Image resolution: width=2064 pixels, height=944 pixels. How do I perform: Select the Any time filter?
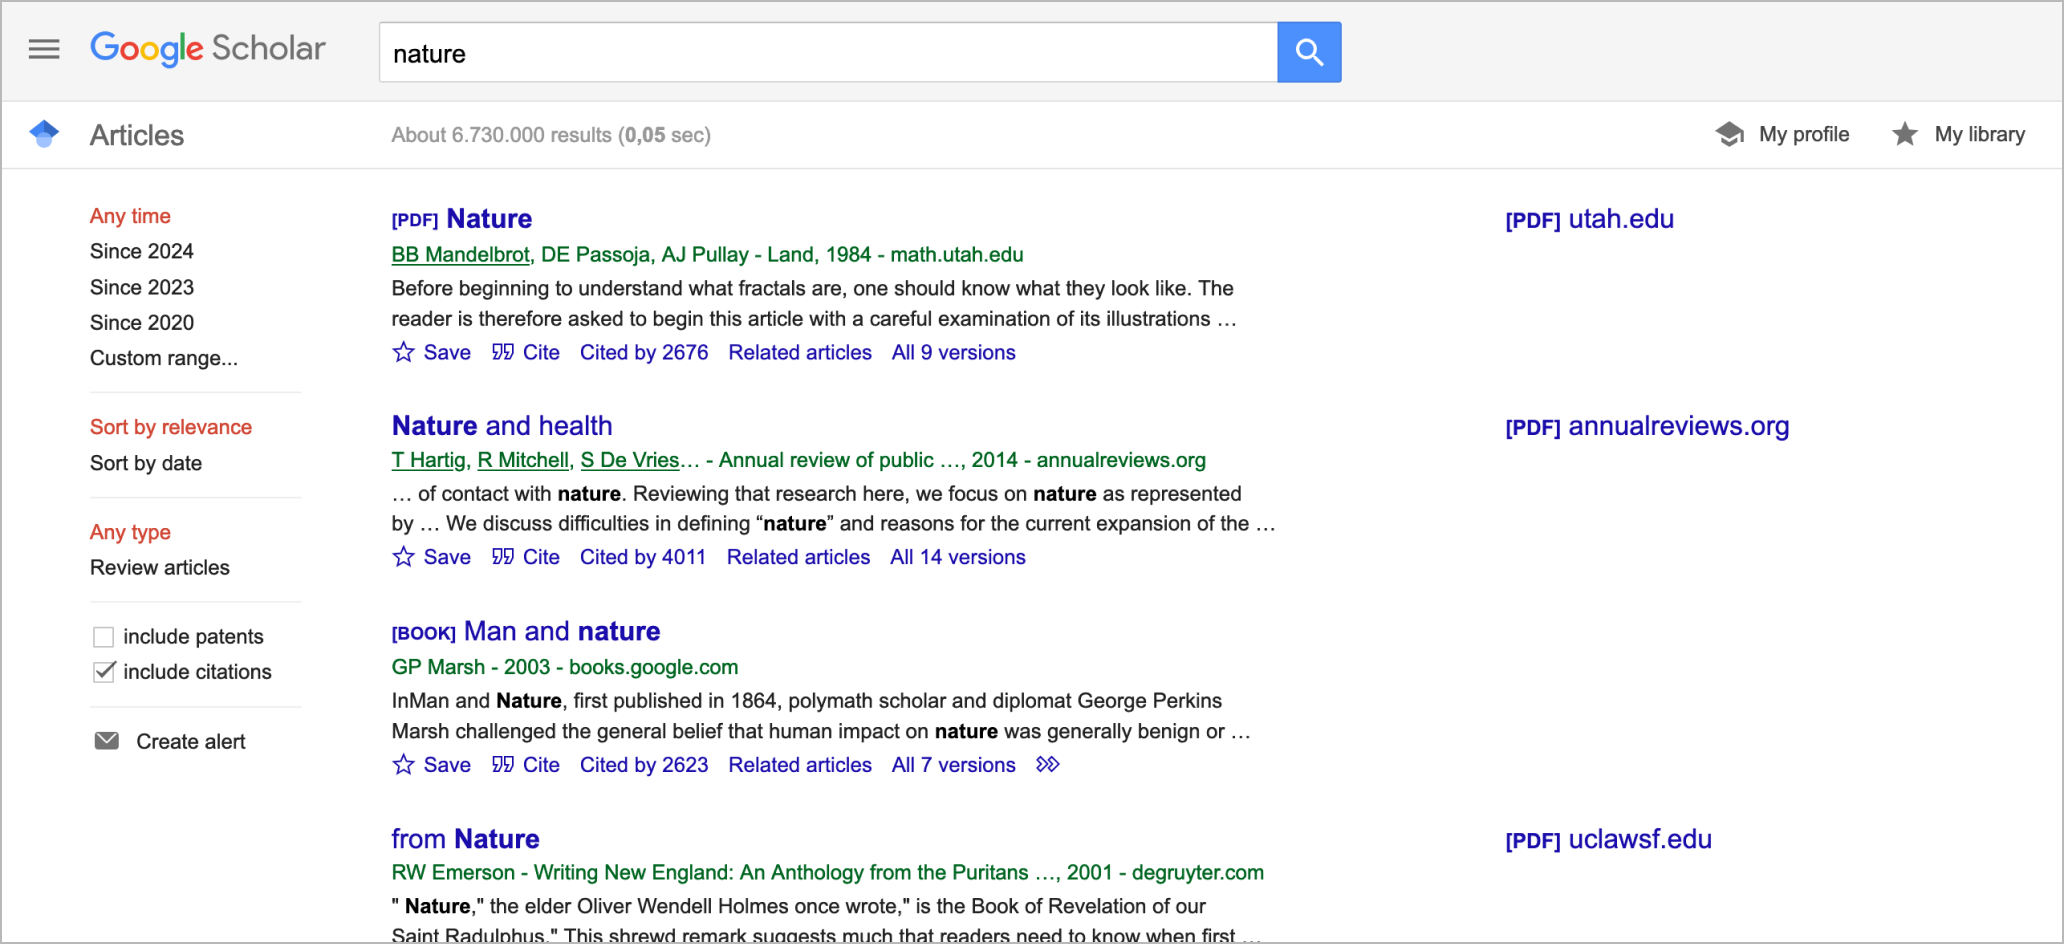tap(130, 216)
